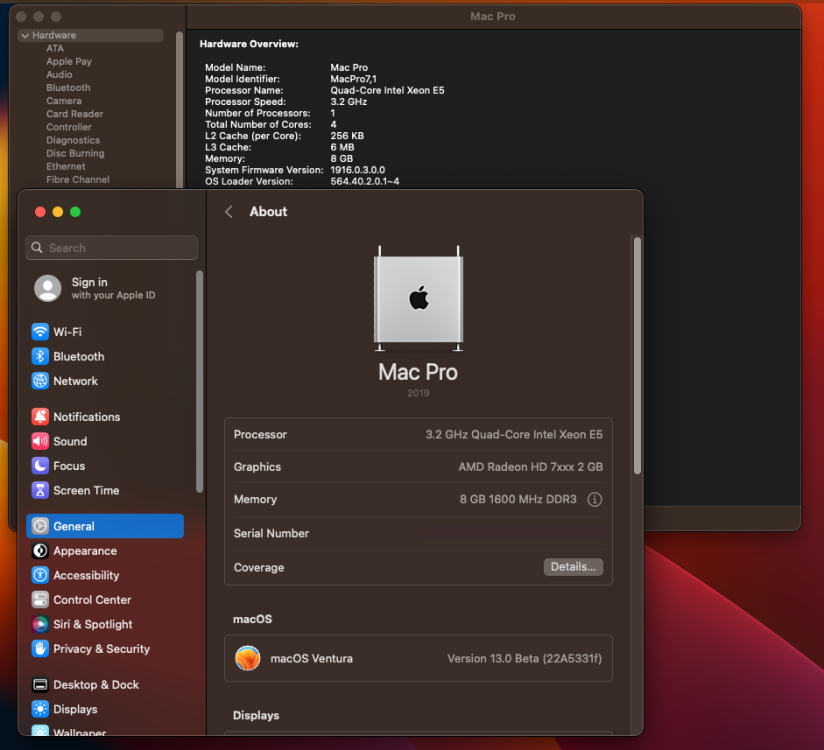The height and width of the screenshot is (750, 824).
Task: Open Coverage Details button
Action: (x=573, y=567)
